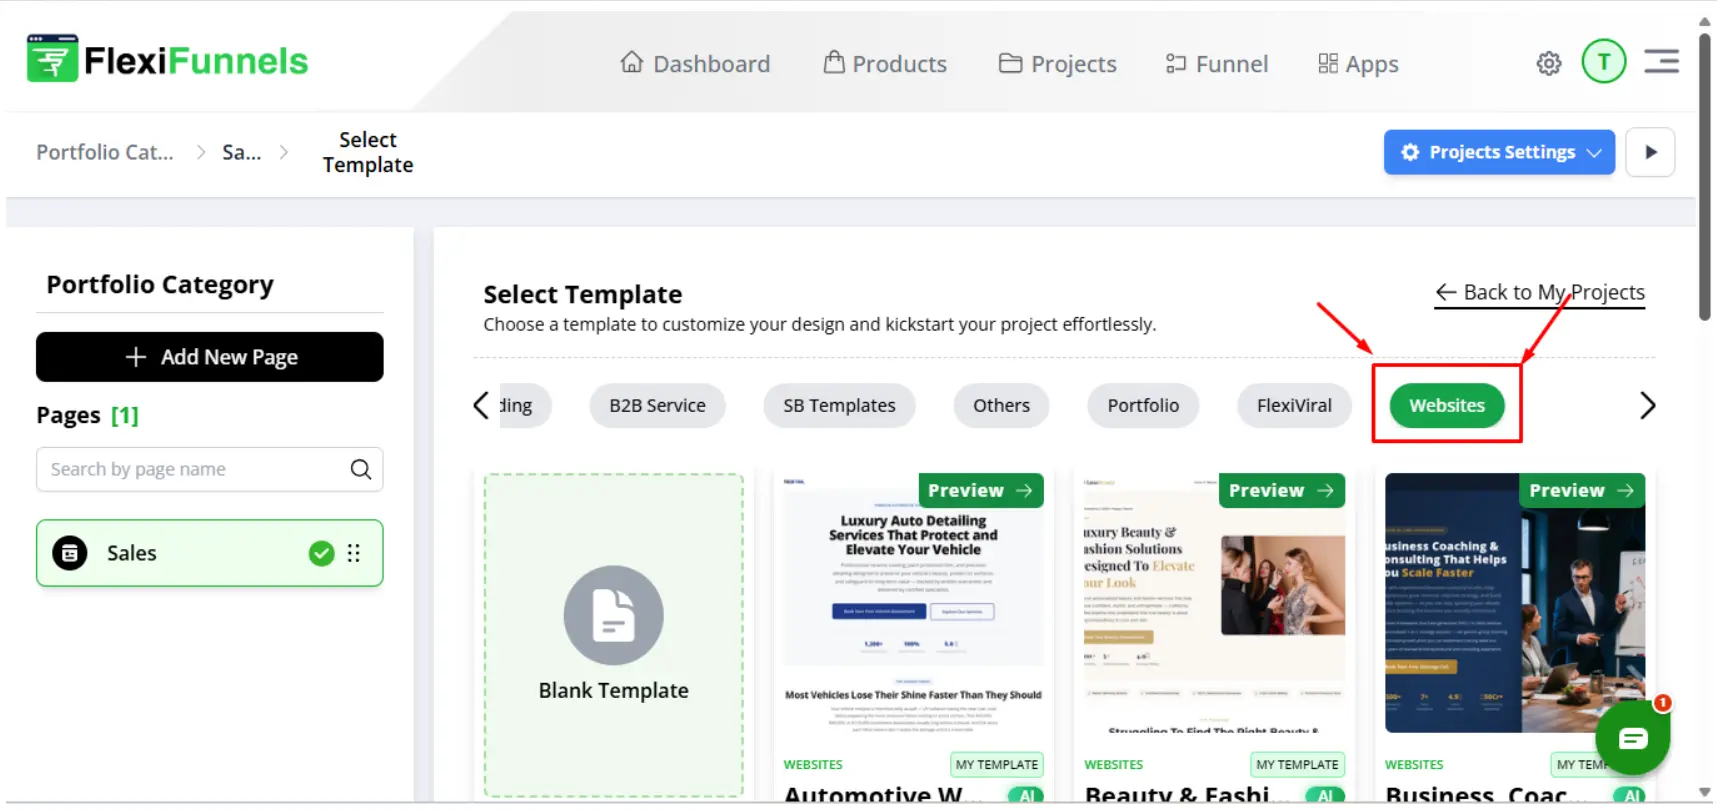
Task: Expand the Projects Settings dropdown
Action: [1499, 152]
